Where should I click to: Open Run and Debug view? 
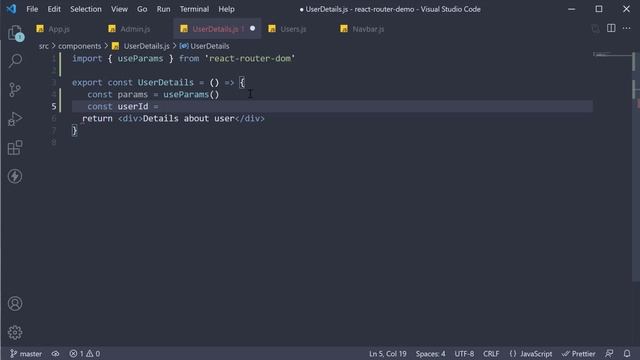(15, 119)
